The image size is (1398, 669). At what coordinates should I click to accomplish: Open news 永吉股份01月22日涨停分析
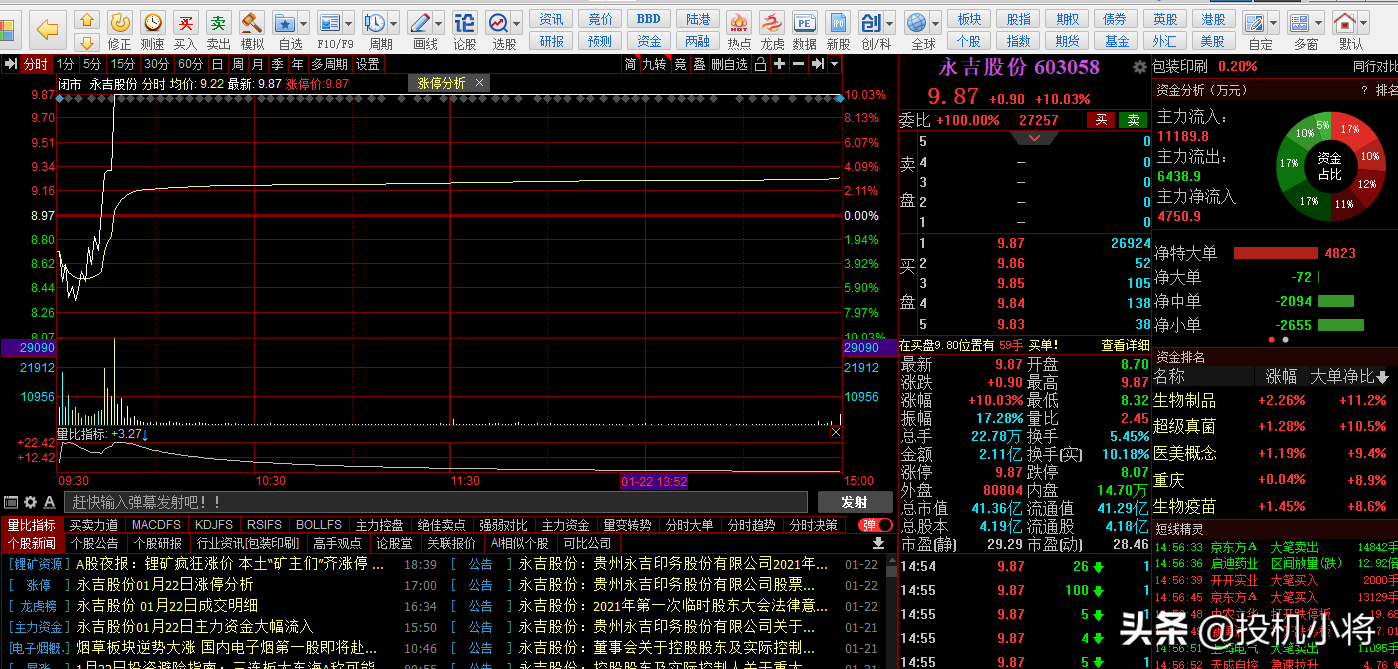coord(165,585)
